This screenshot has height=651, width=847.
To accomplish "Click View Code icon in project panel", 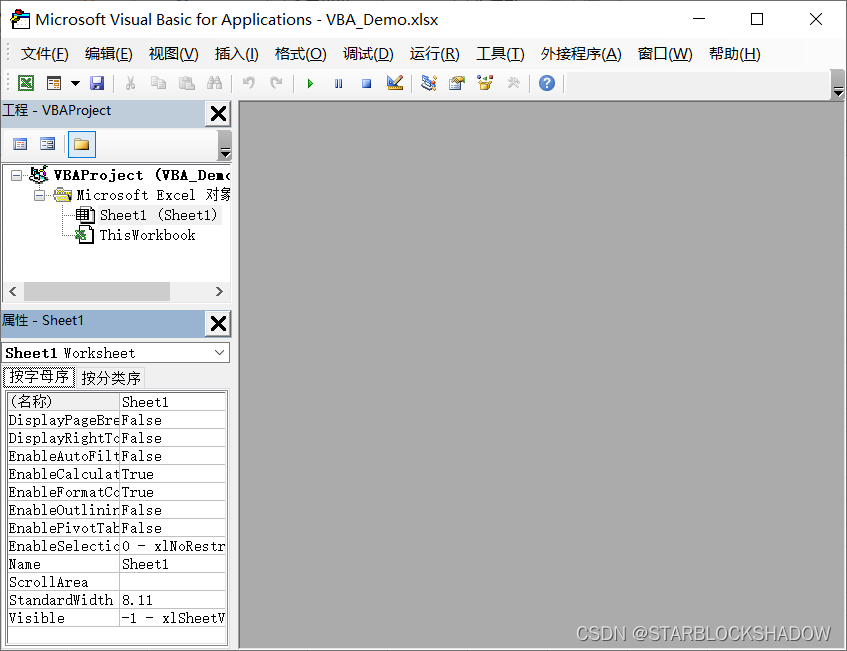I will click(20, 144).
